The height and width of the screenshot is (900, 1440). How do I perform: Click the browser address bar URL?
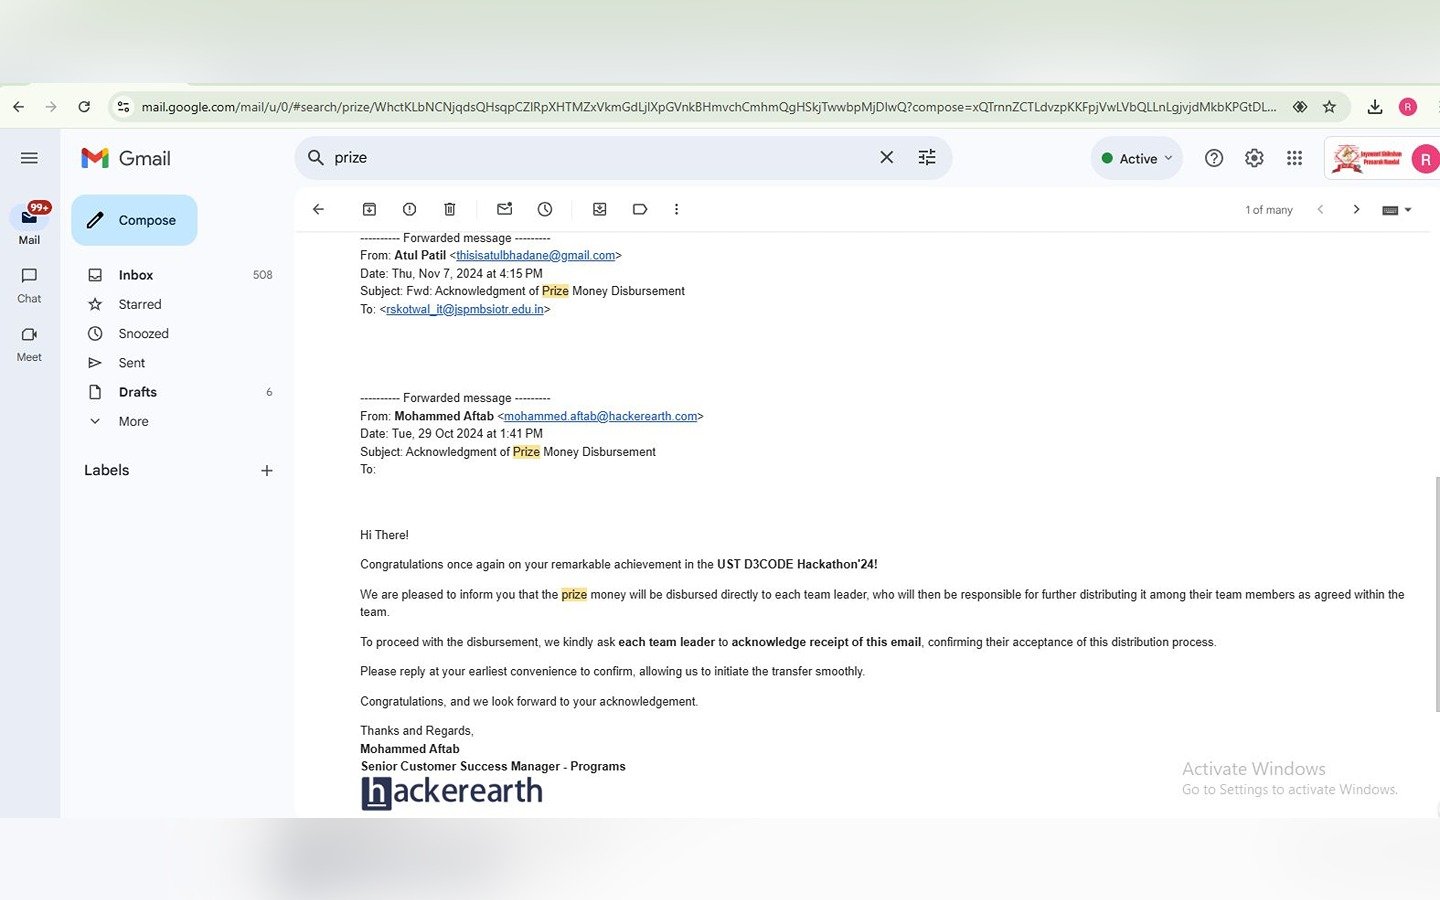708,107
